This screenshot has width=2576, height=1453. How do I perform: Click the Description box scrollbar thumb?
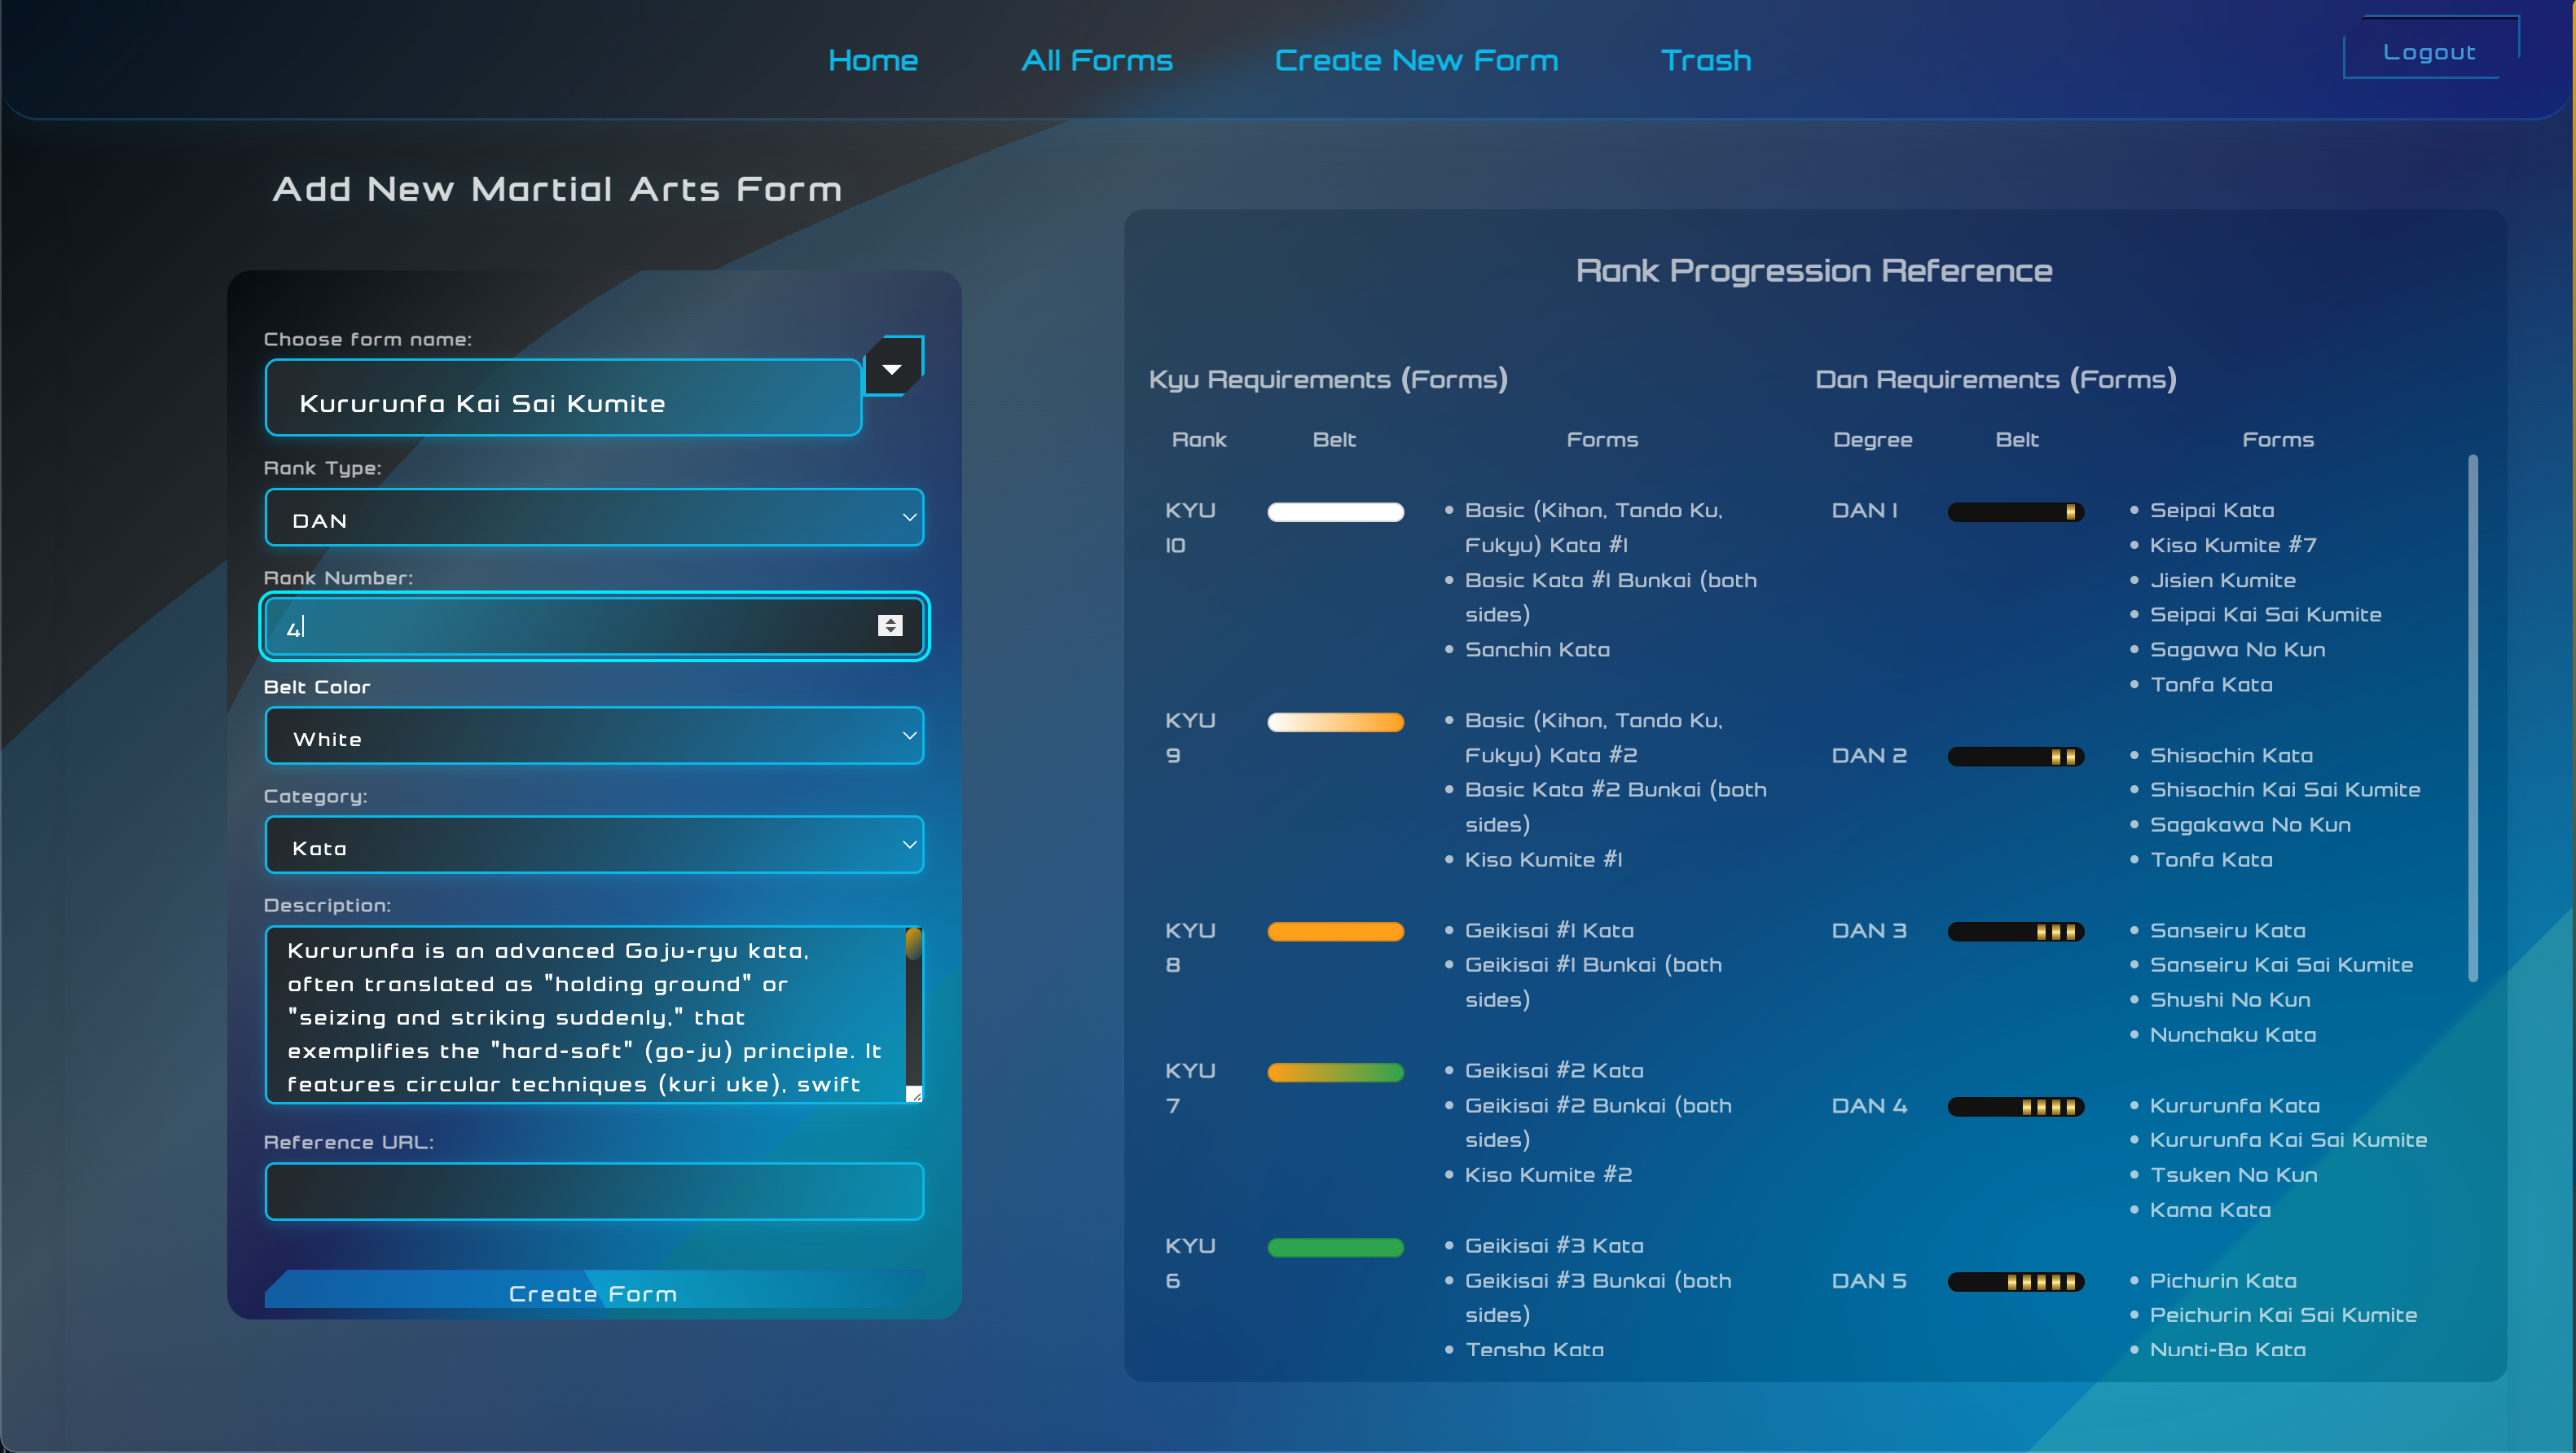(x=913, y=944)
